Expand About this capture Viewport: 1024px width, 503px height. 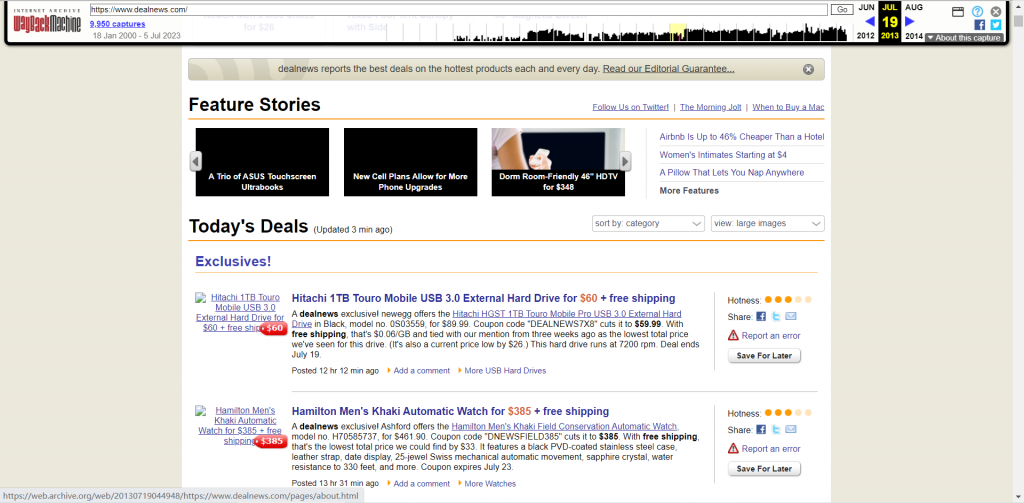tap(964, 38)
